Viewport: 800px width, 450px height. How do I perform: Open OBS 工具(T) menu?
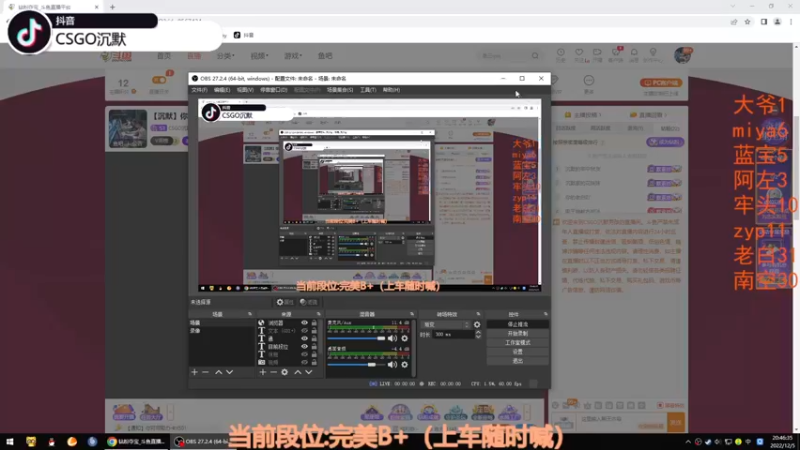point(368,90)
